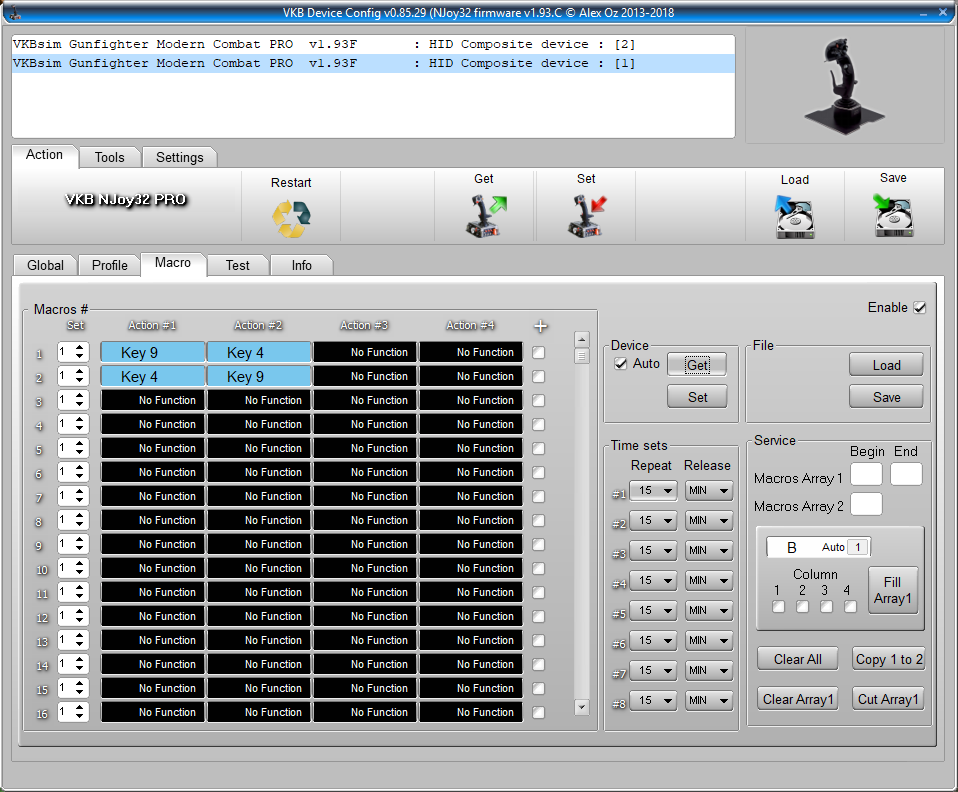The image size is (958, 792).
Task: Click the Get joystick icon with green arrow
Action: [x=485, y=215]
